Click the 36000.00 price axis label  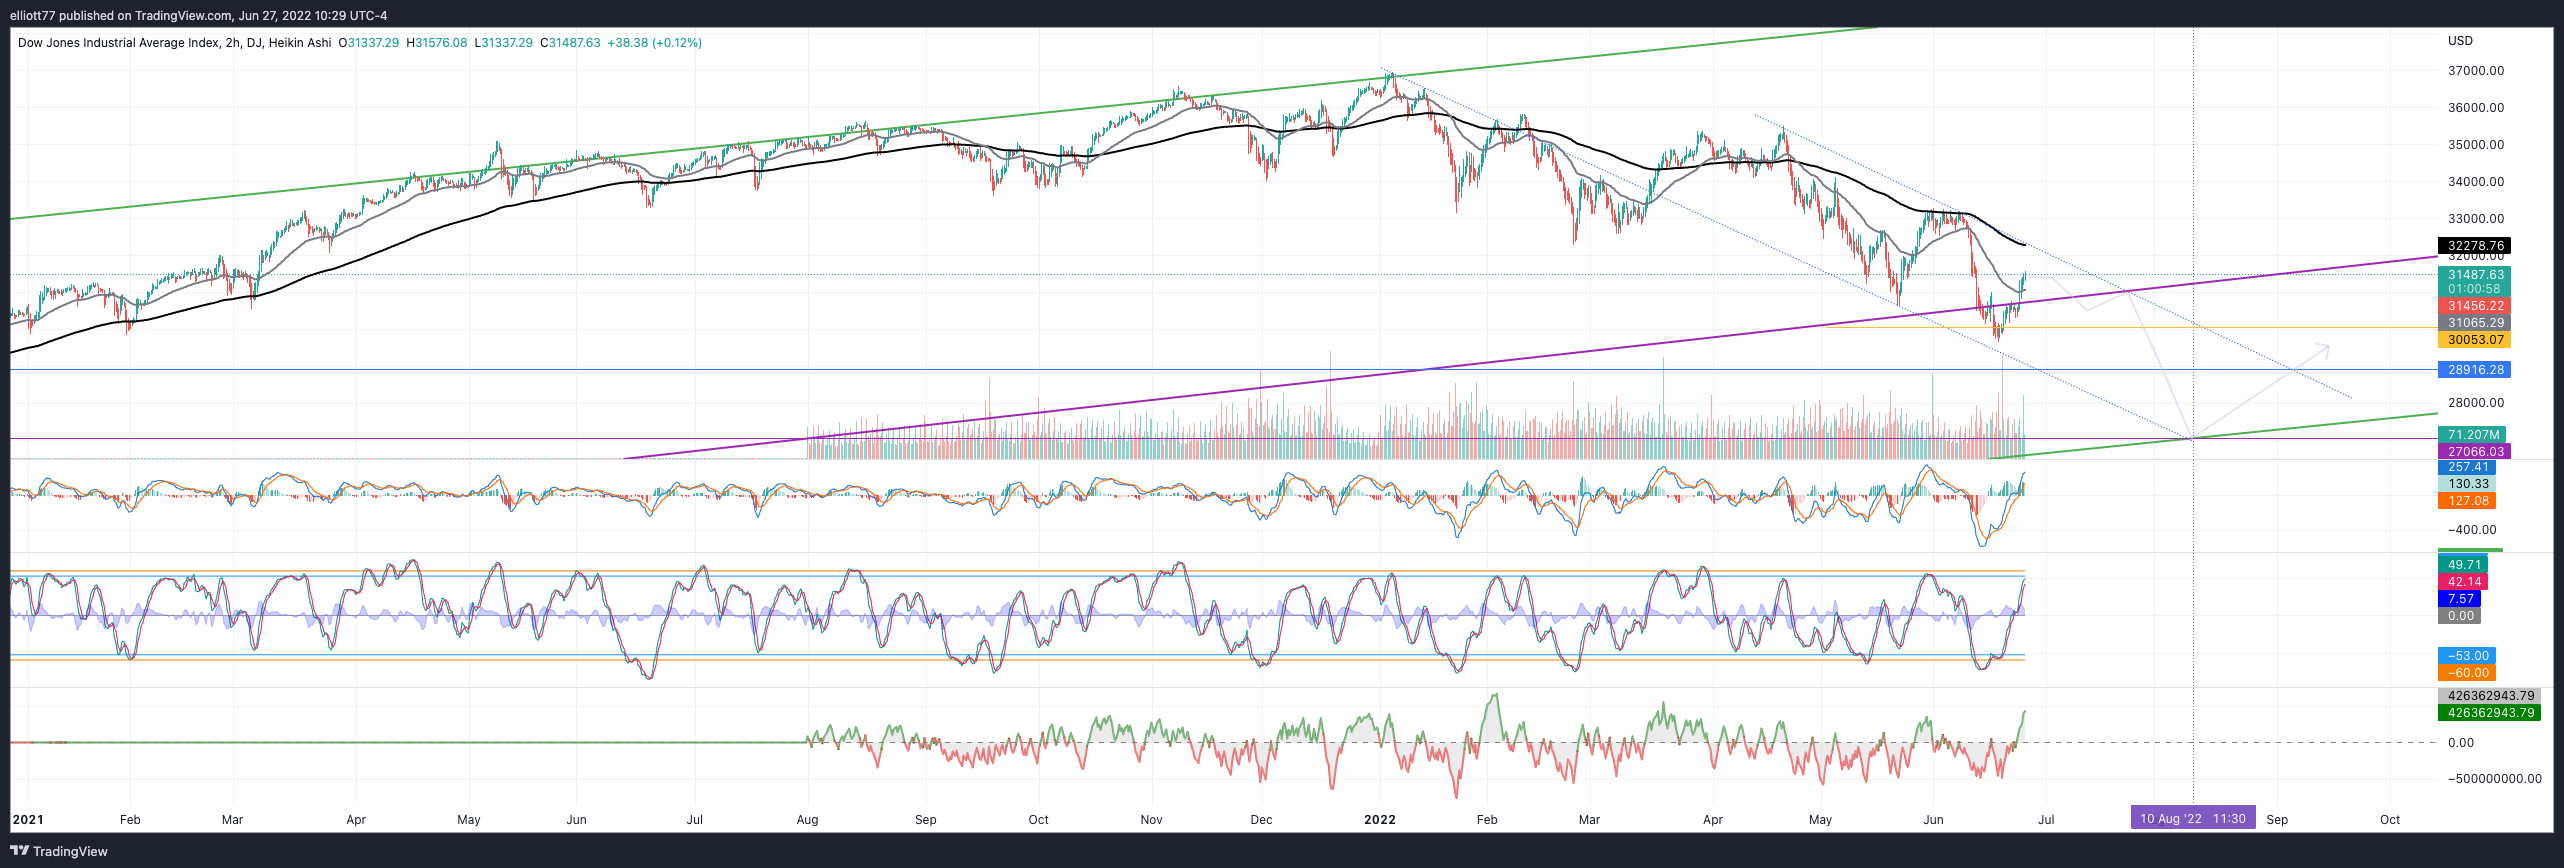coord(2476,108)
